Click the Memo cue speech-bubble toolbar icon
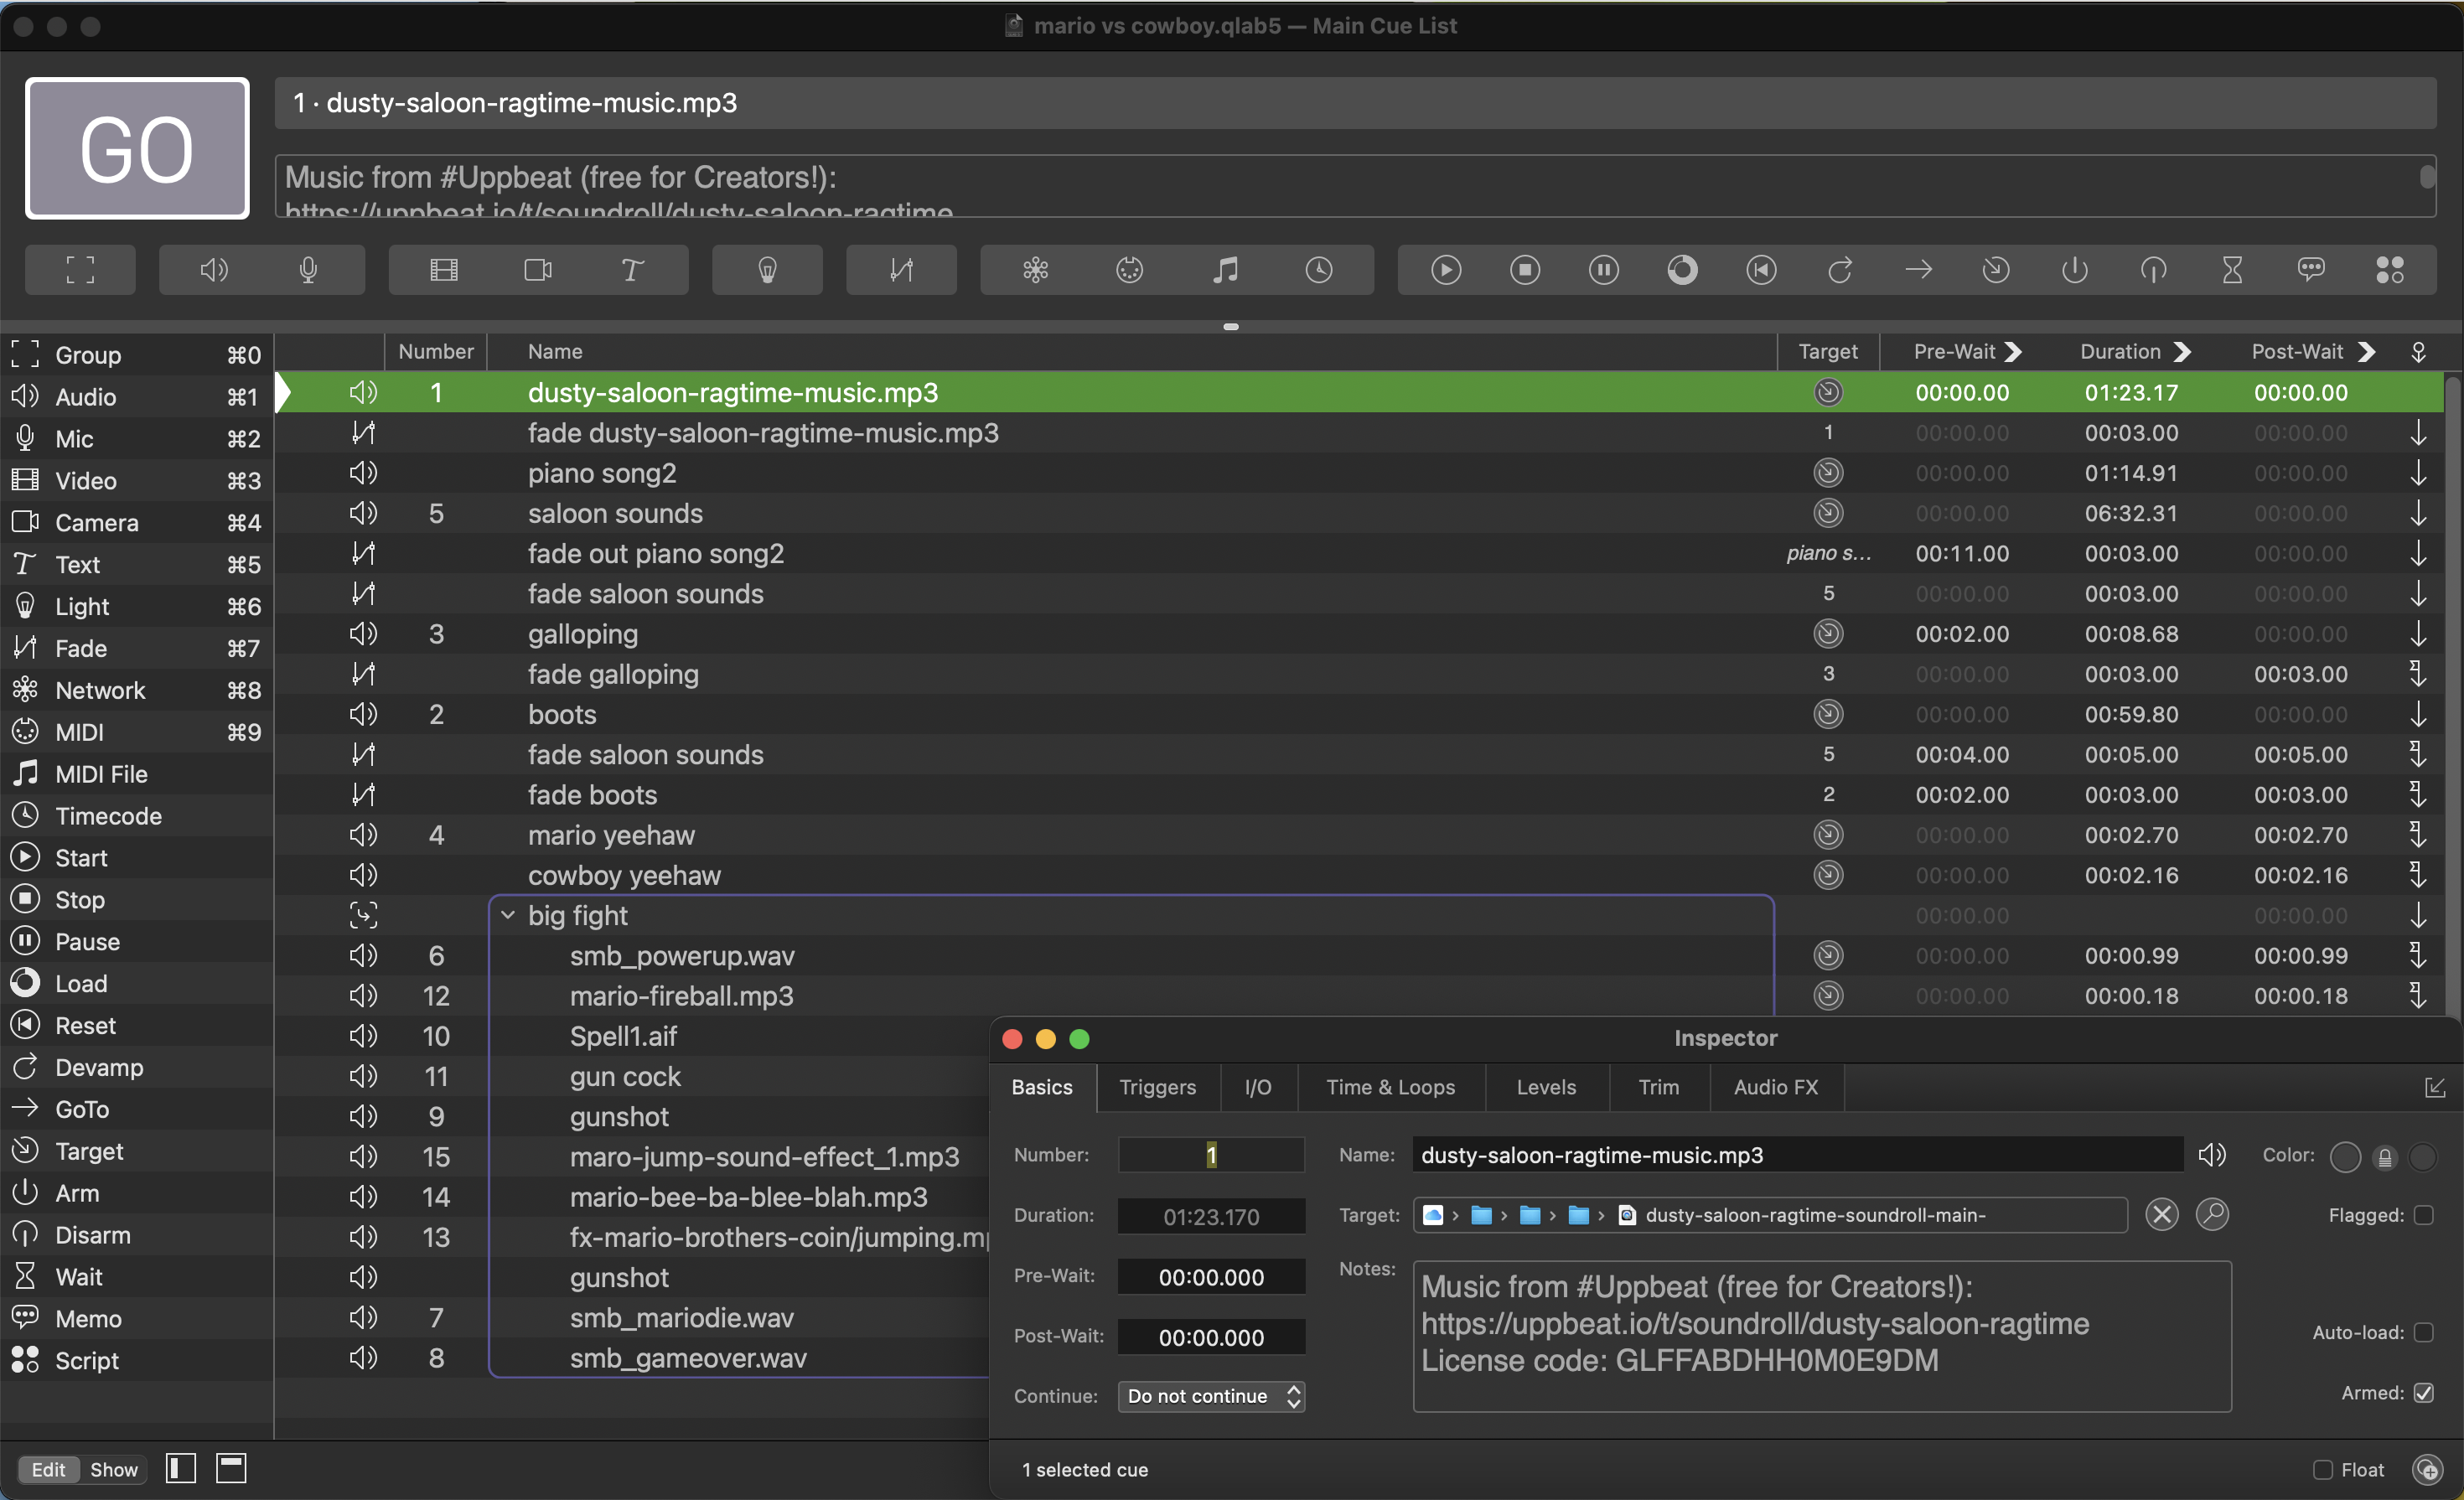This screenshot has height=1500, width=2464. pos(2310,270)
